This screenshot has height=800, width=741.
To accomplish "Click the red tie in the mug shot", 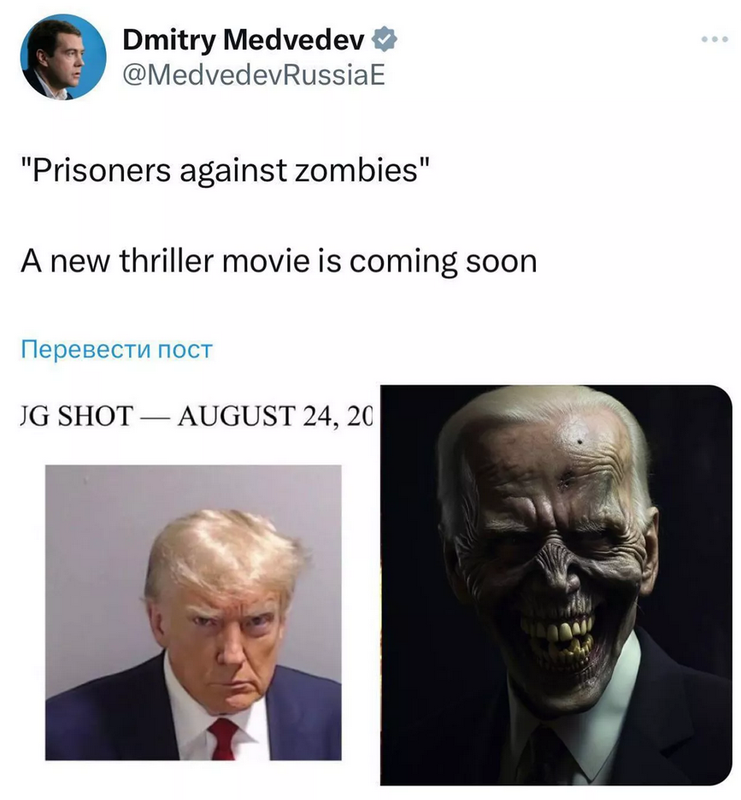I will (x=223, y=738).
